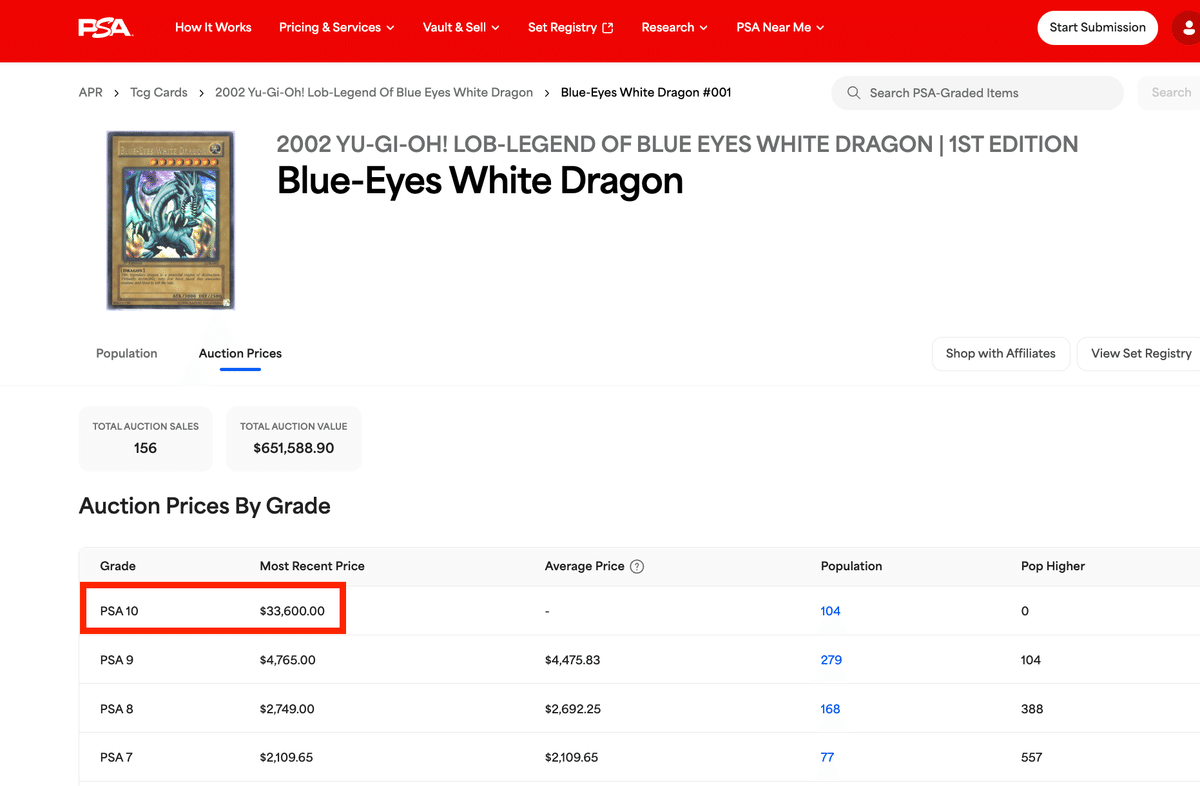Click Shop with Affiliates button

click(1001, 353)
